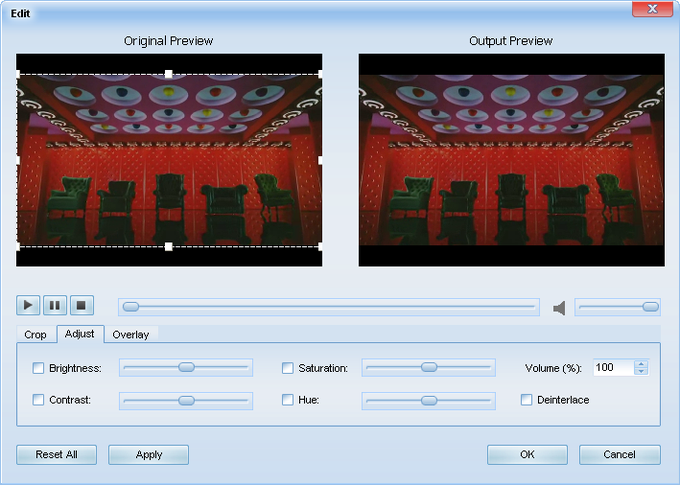This screenshot has width=680, height=485.
Task: Confirm edits with the OK button
Action: pos(527,455)
